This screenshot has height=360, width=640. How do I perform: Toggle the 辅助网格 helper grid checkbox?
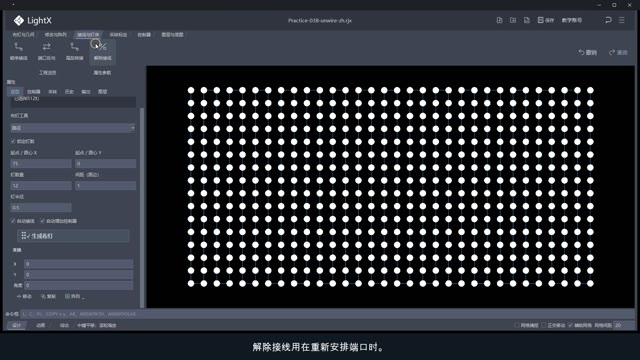tap(571, 325)
